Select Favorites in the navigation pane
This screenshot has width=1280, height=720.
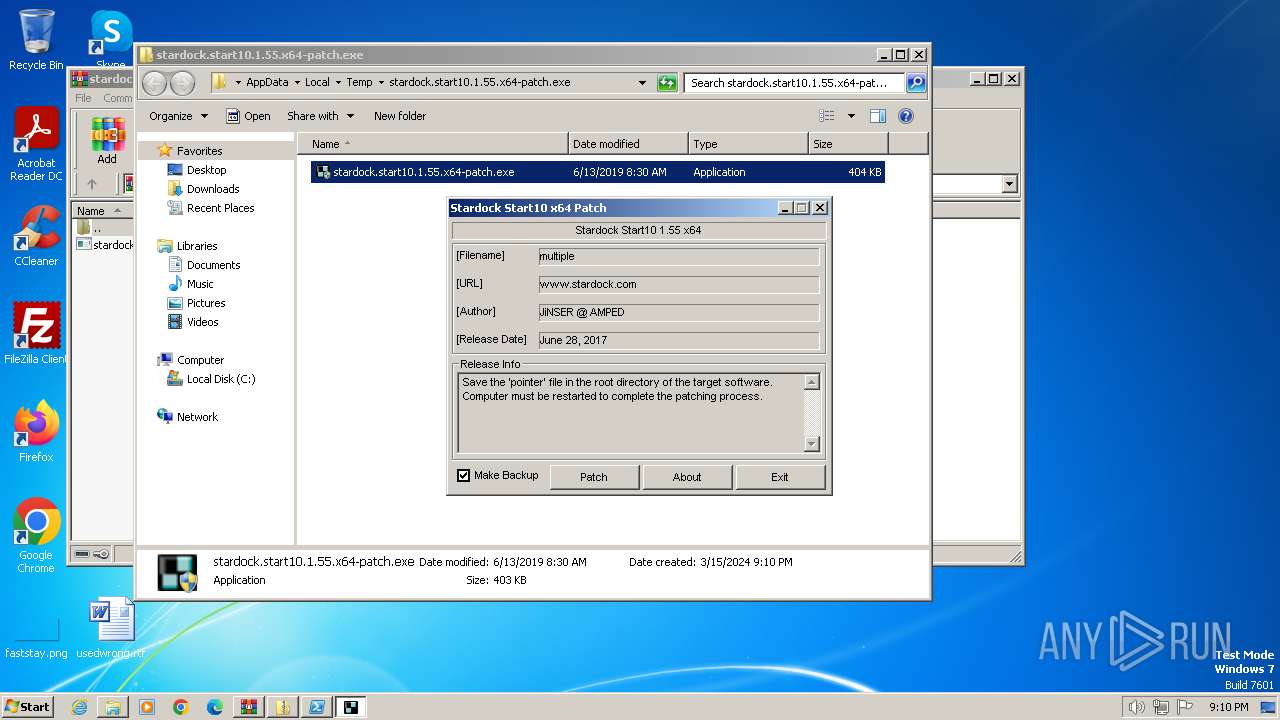200,151
